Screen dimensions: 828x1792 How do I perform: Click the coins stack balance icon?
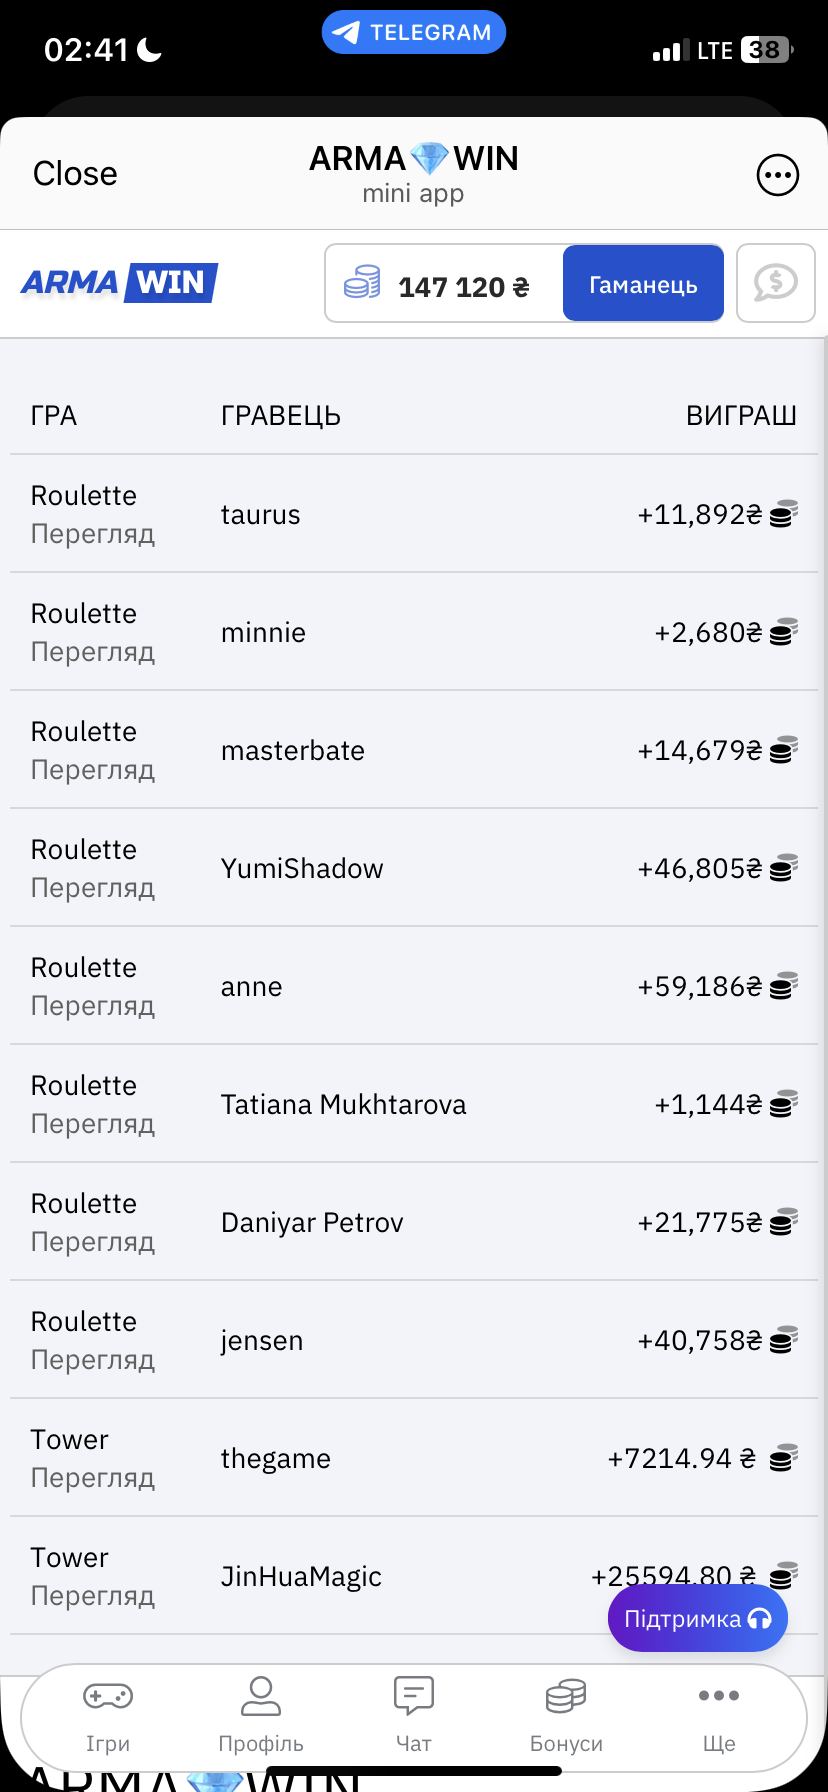click(x=362, y=283)
